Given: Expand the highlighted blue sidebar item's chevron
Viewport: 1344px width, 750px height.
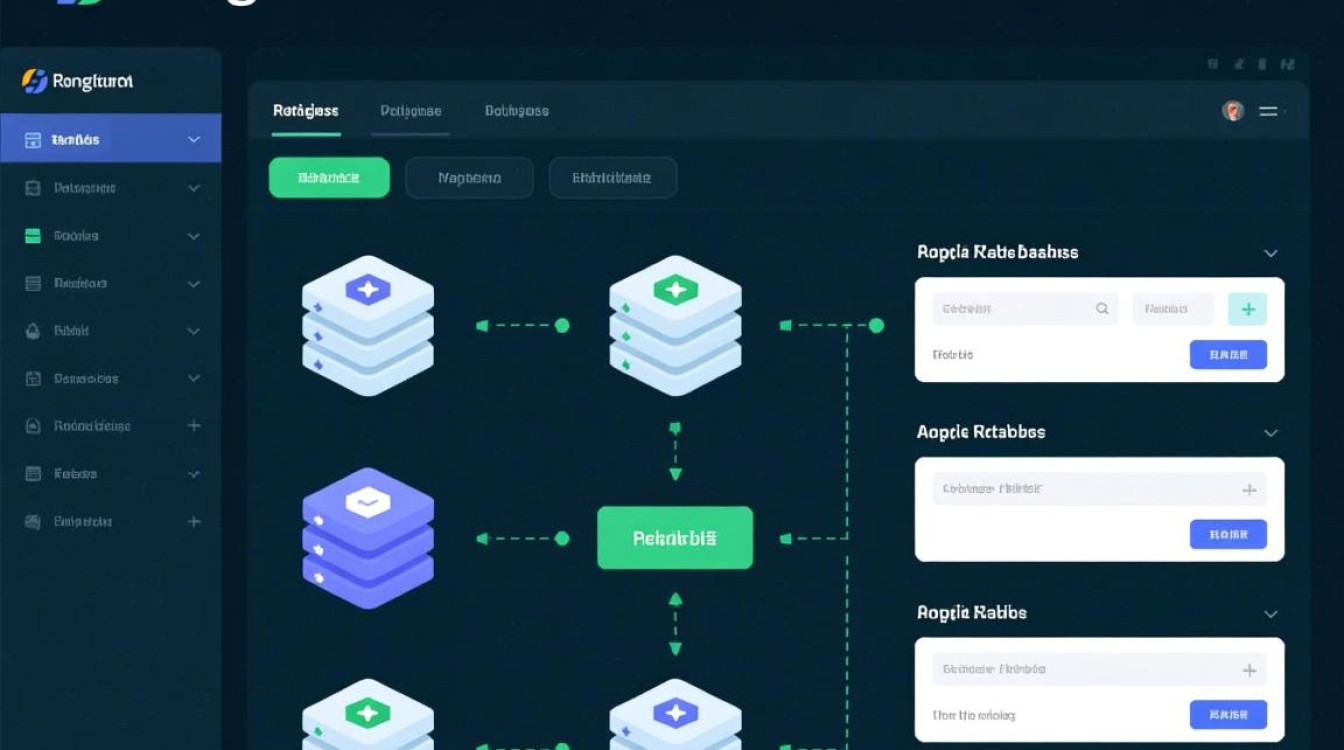Looking at the screenshot, I should [194, 140].
